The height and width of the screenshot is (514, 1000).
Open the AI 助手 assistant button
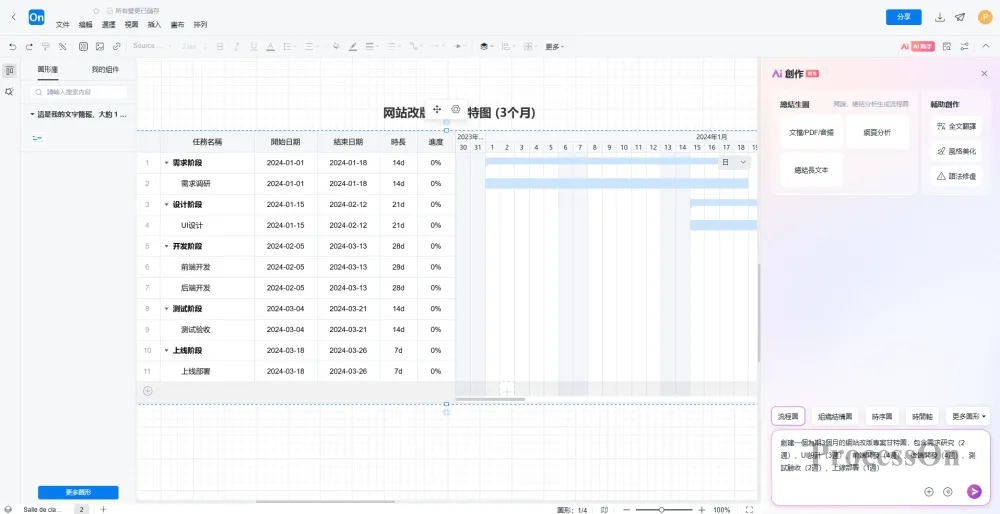tap(917, 46)
